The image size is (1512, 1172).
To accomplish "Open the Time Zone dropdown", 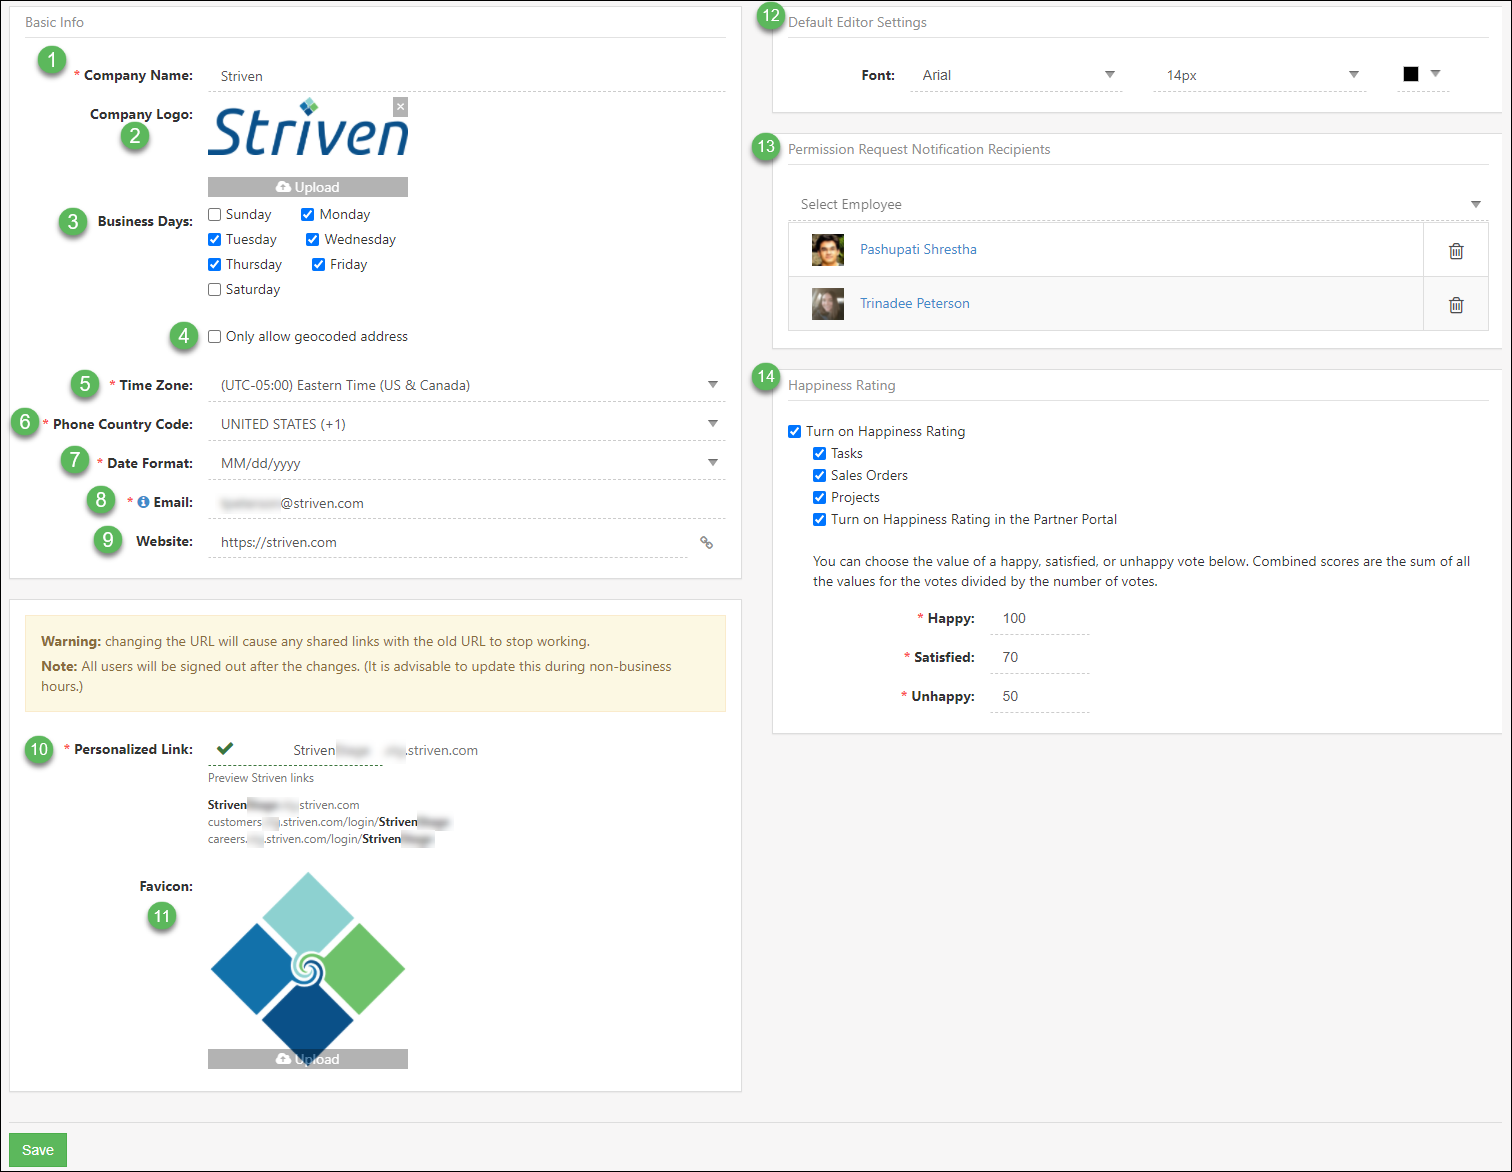I will point(467,385).
